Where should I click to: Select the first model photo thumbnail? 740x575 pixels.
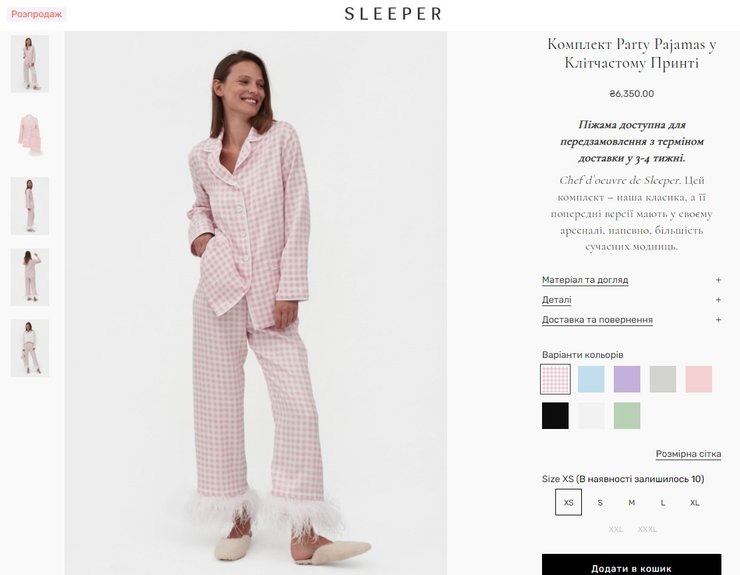pyautogui.click(x=30, y=64)
